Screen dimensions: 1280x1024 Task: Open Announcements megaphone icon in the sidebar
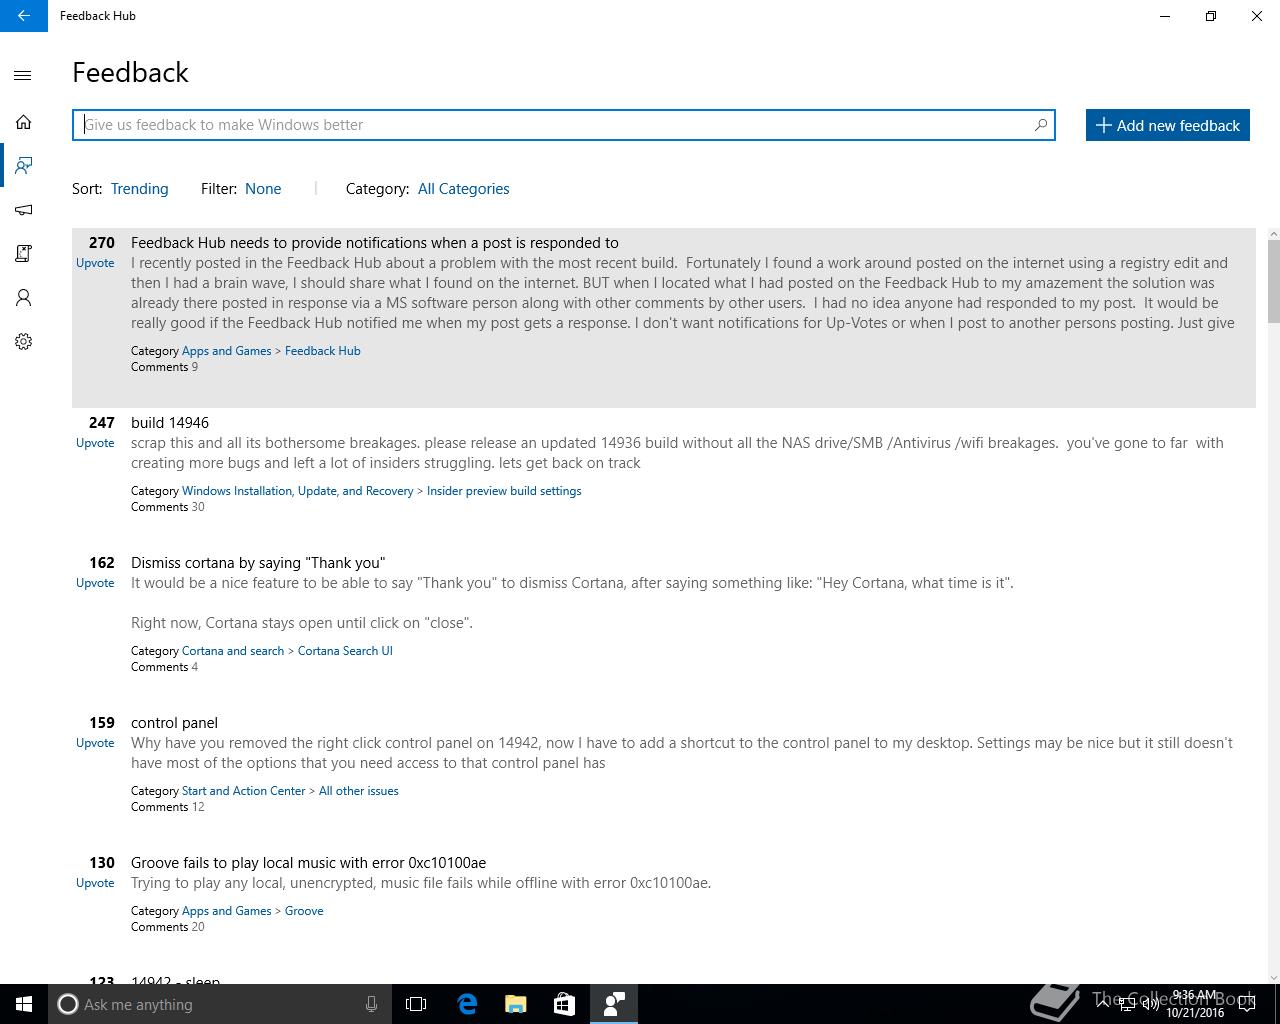coord(23,210)
